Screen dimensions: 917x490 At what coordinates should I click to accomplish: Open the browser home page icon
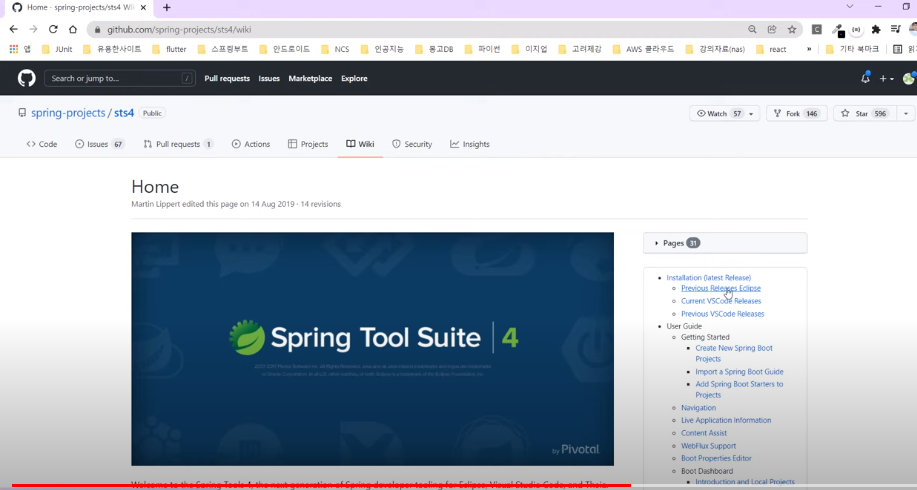(73, 29)
